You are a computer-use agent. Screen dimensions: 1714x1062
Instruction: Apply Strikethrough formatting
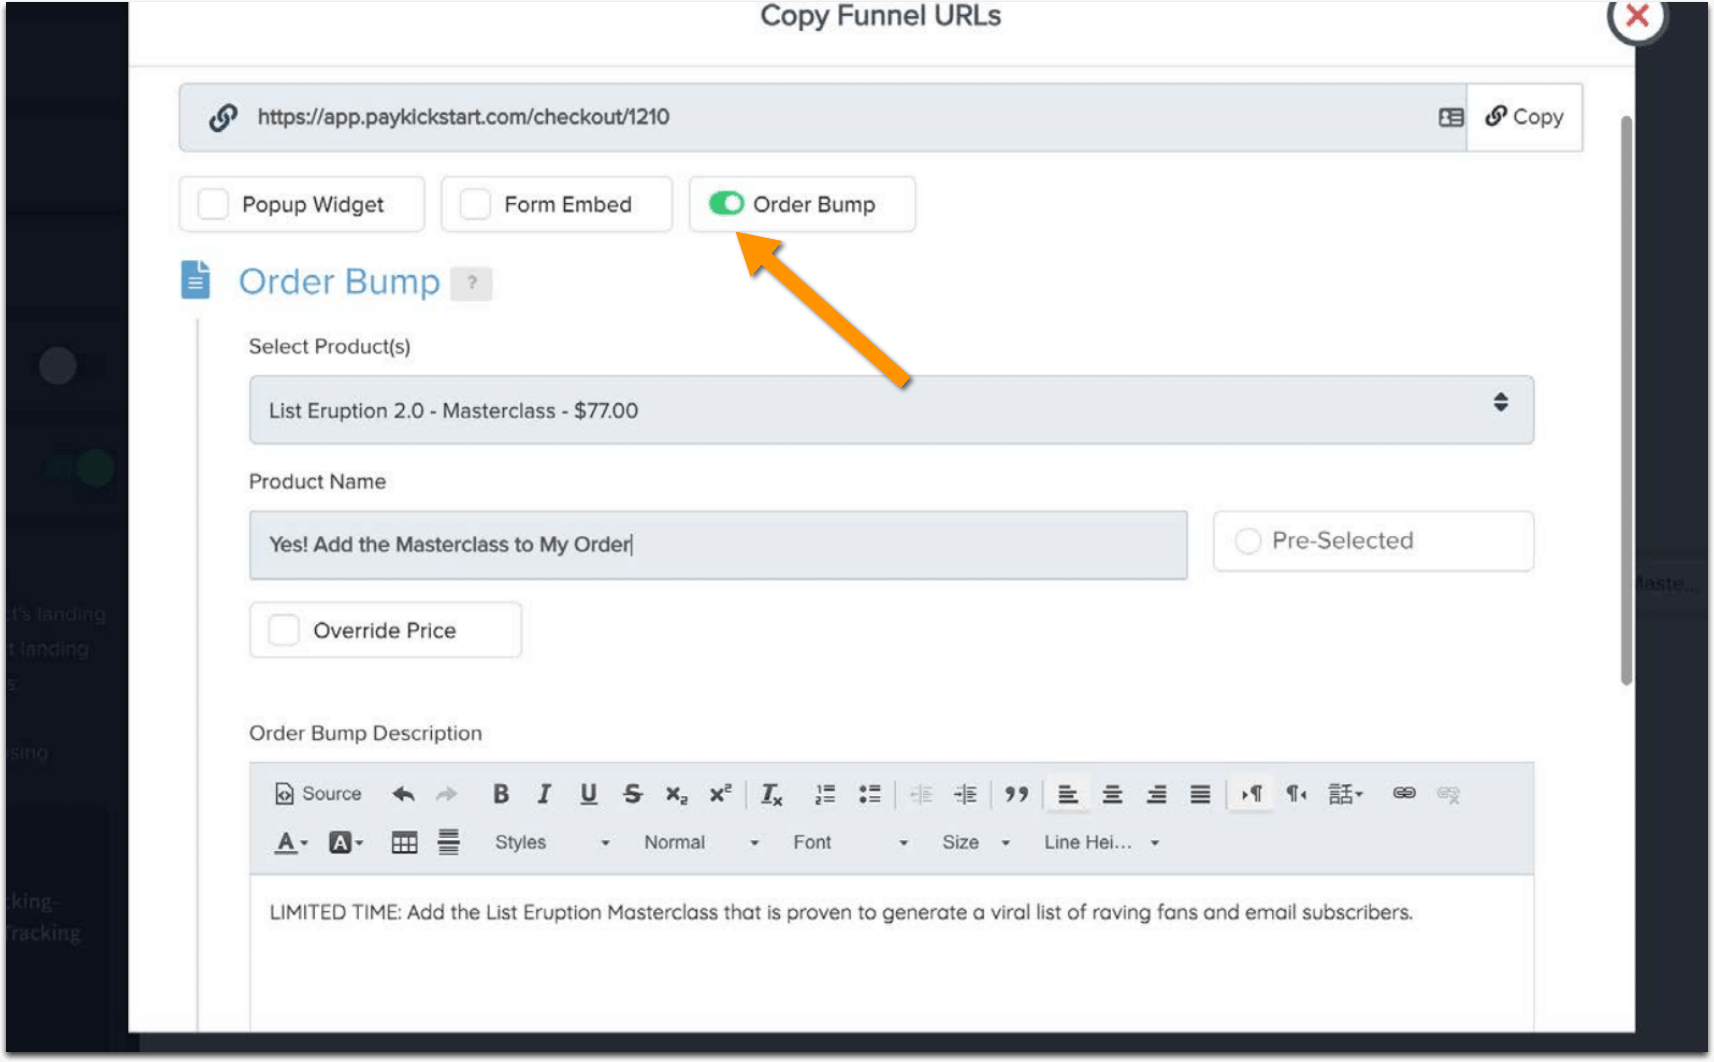coord(633,794)
